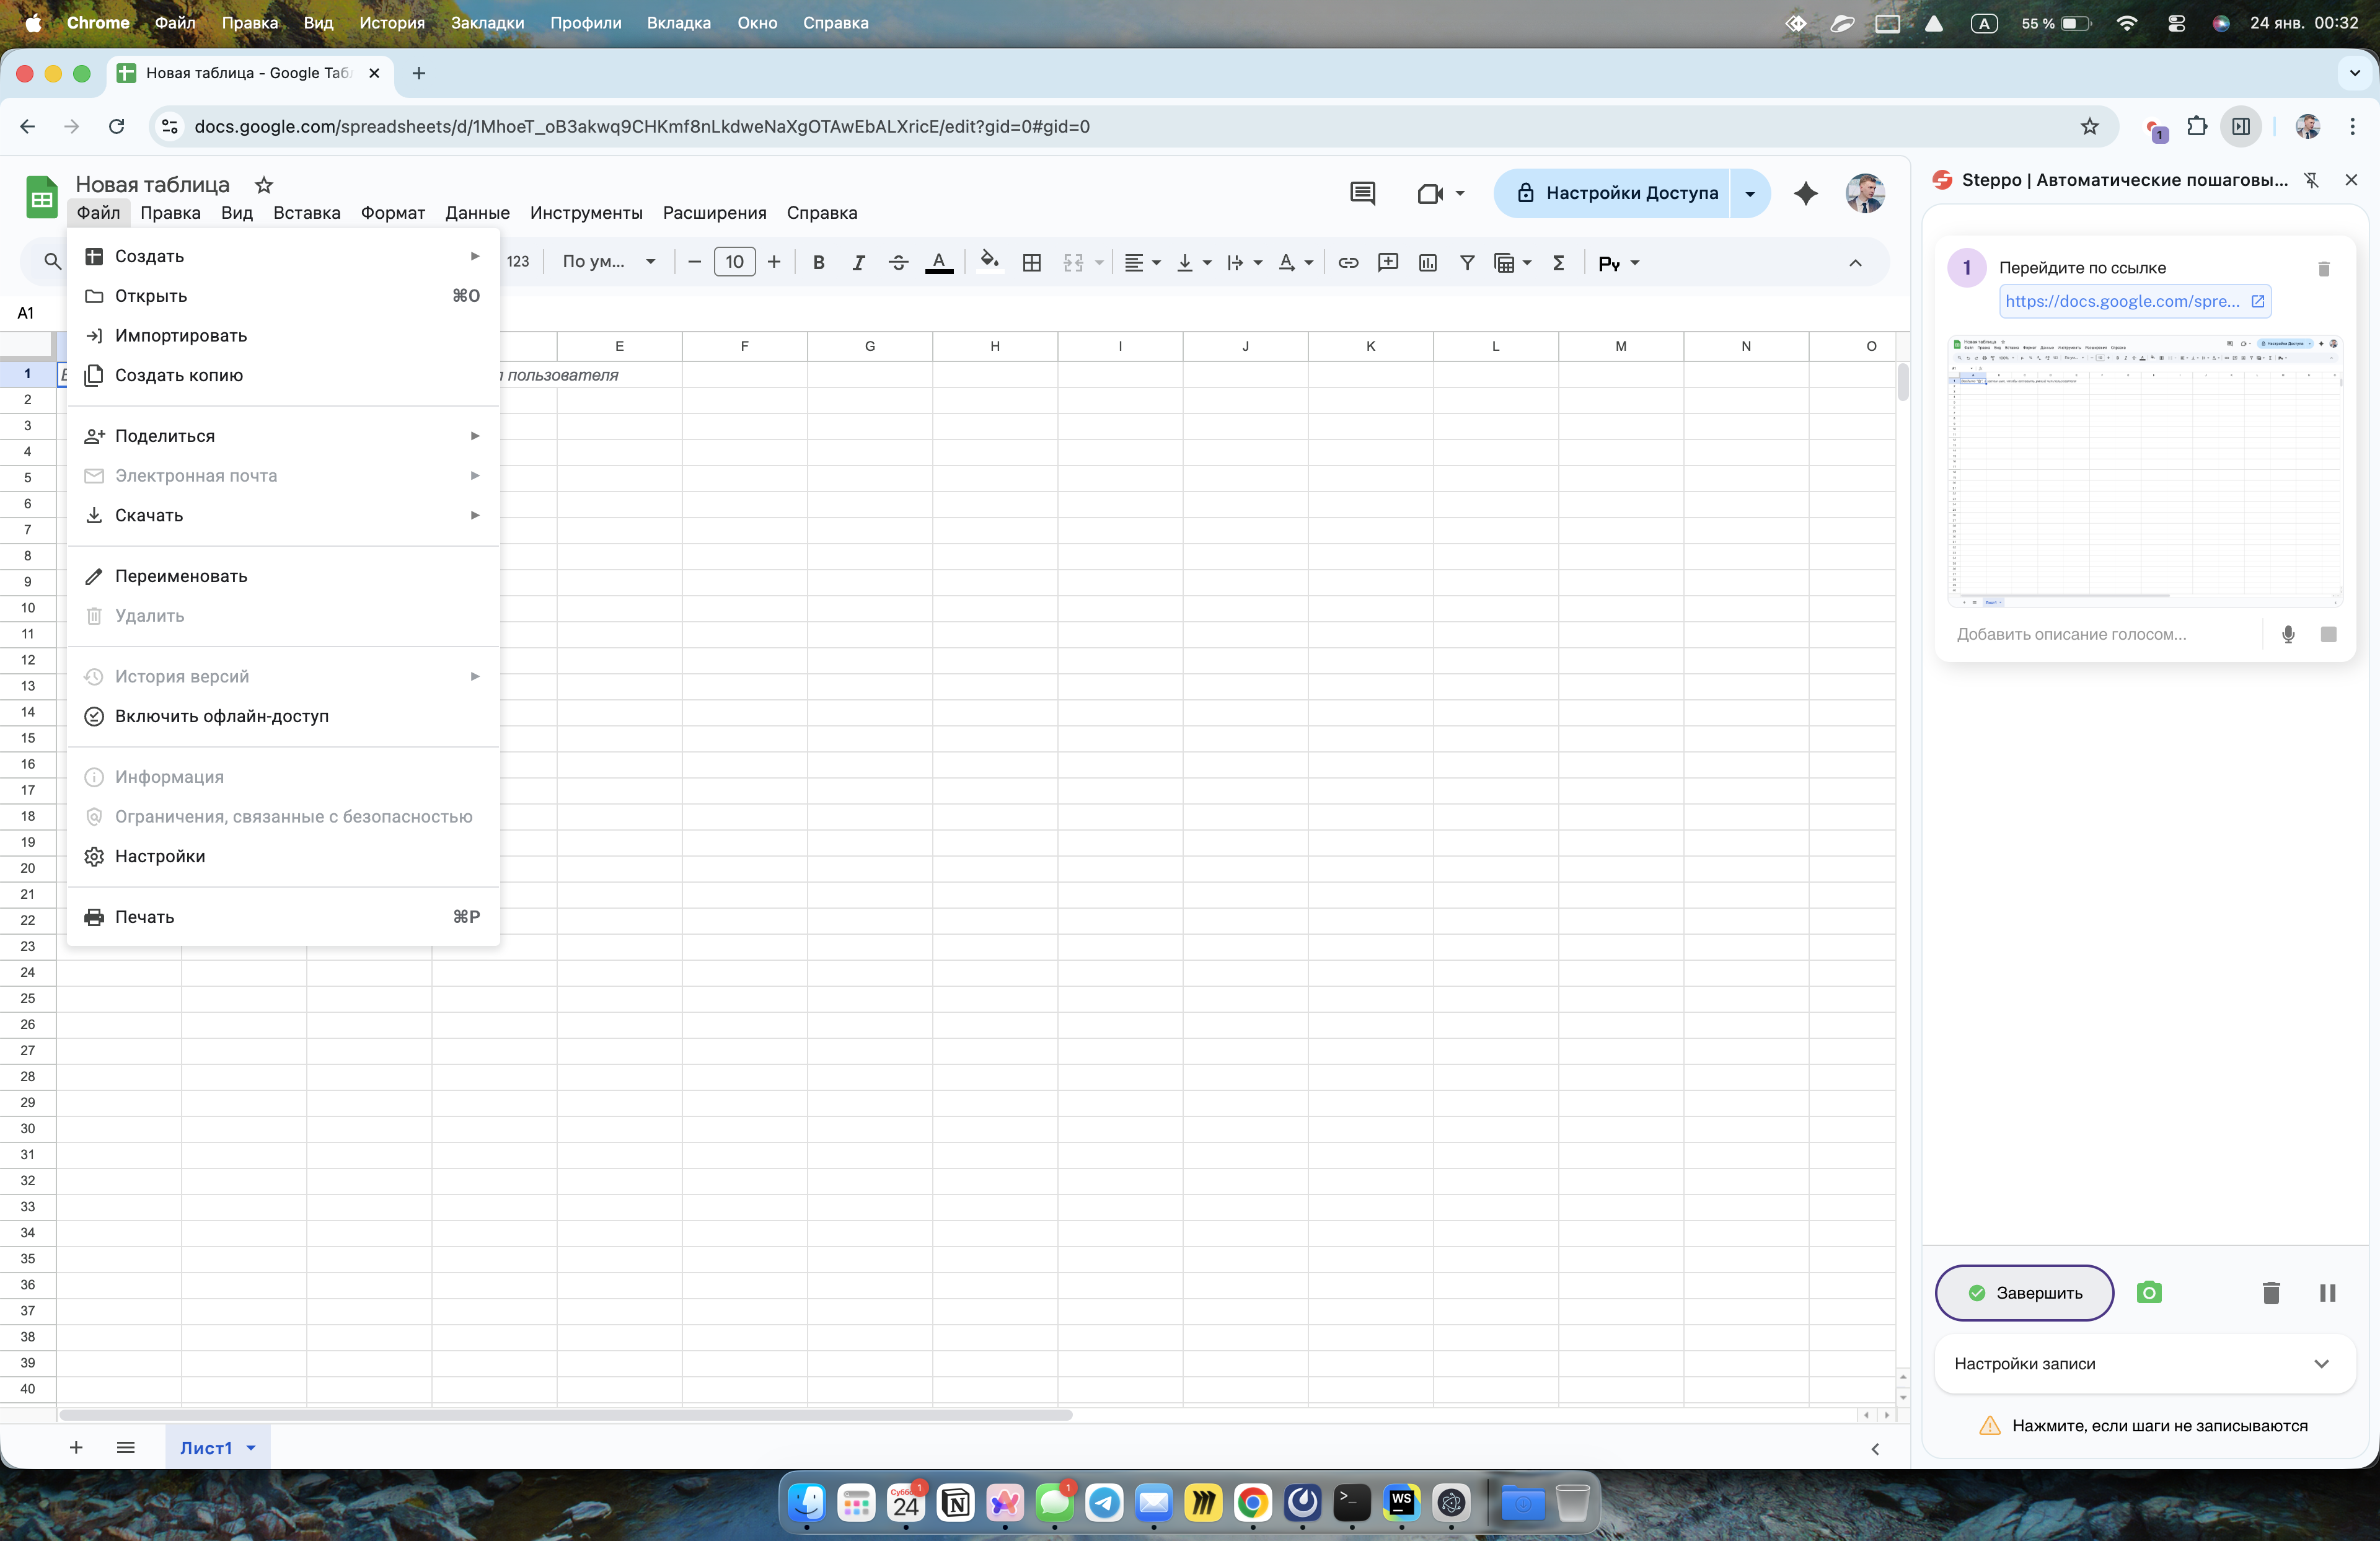This screenshot has height=1541, width=2380.
Task: Open the Скачать submenu
Action: click(x=149, y=515)
